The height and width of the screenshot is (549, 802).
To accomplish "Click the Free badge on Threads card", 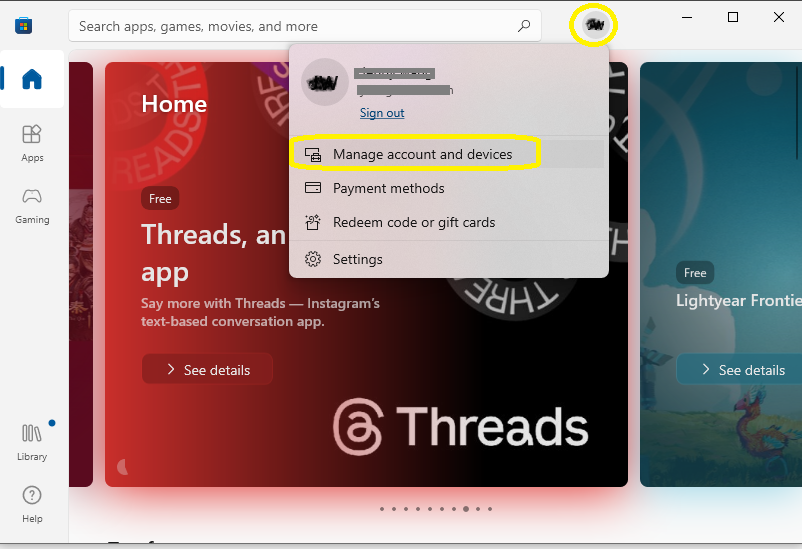I will pyautogui.click(x=160, y=199).
